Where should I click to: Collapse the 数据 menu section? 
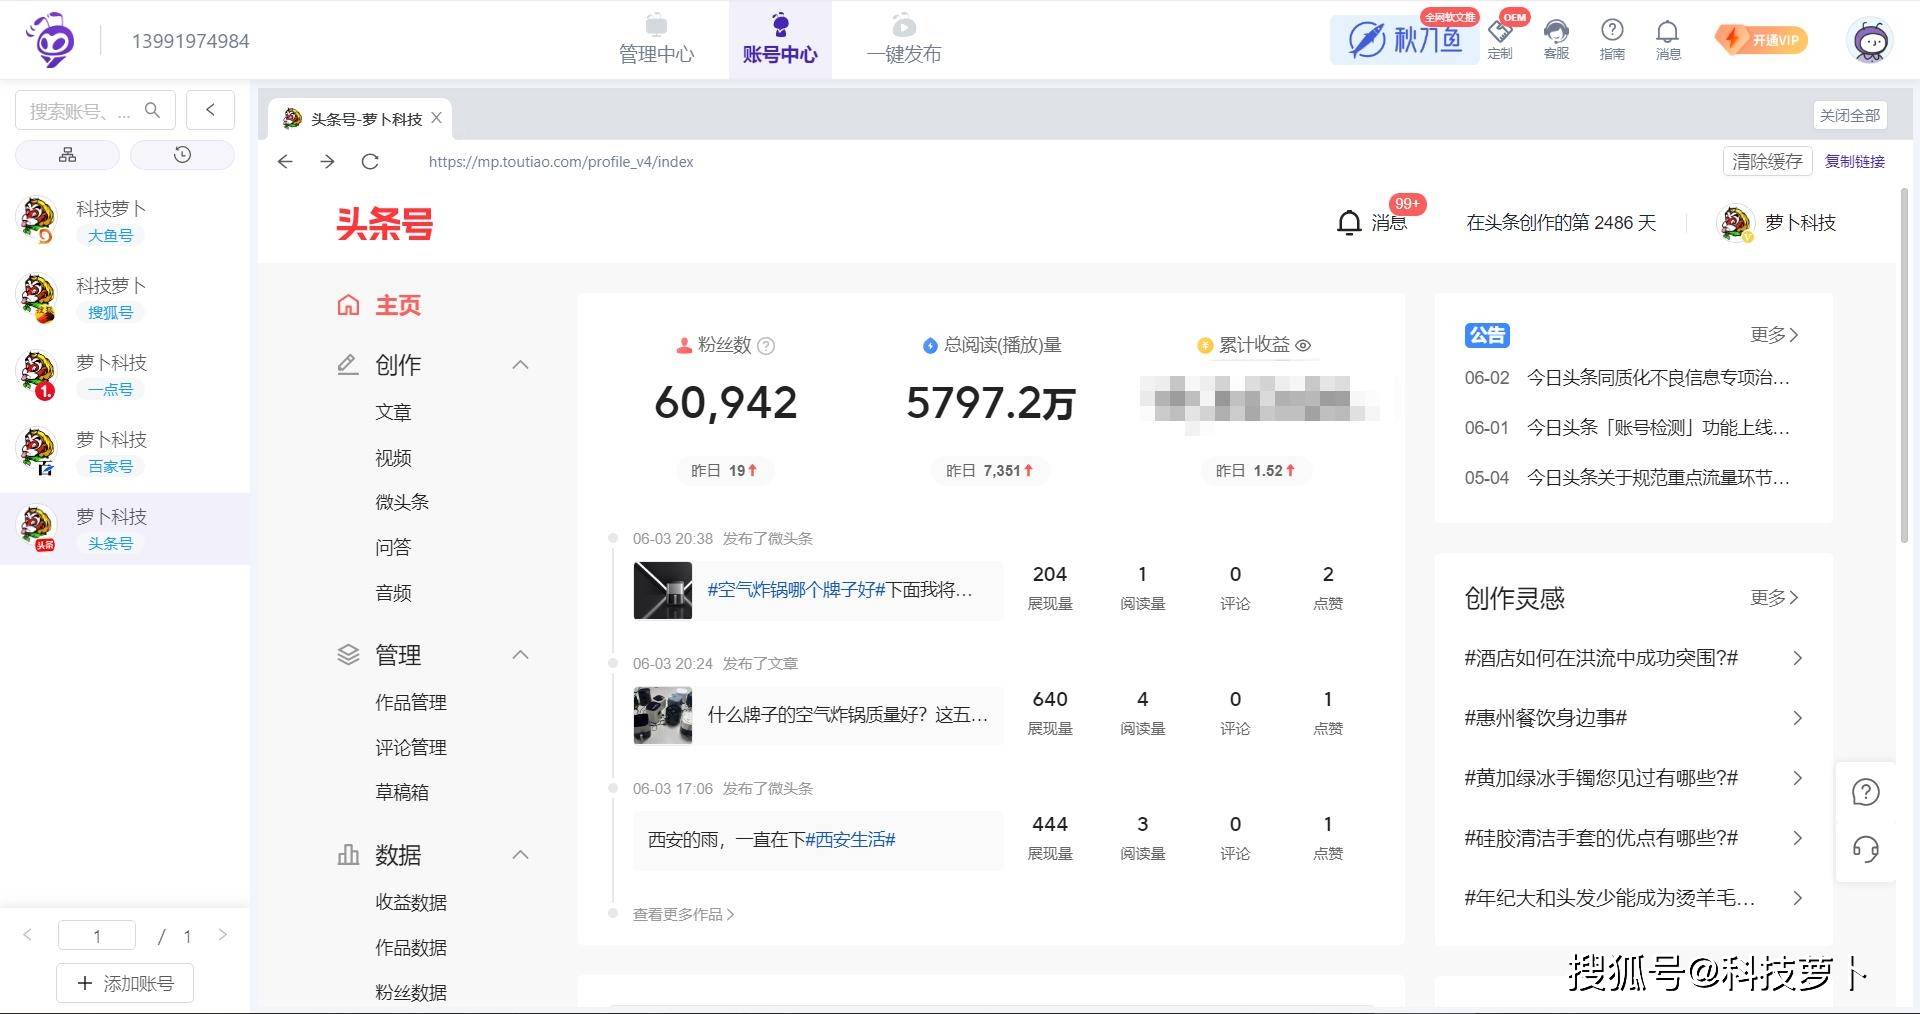pos(520,855)
